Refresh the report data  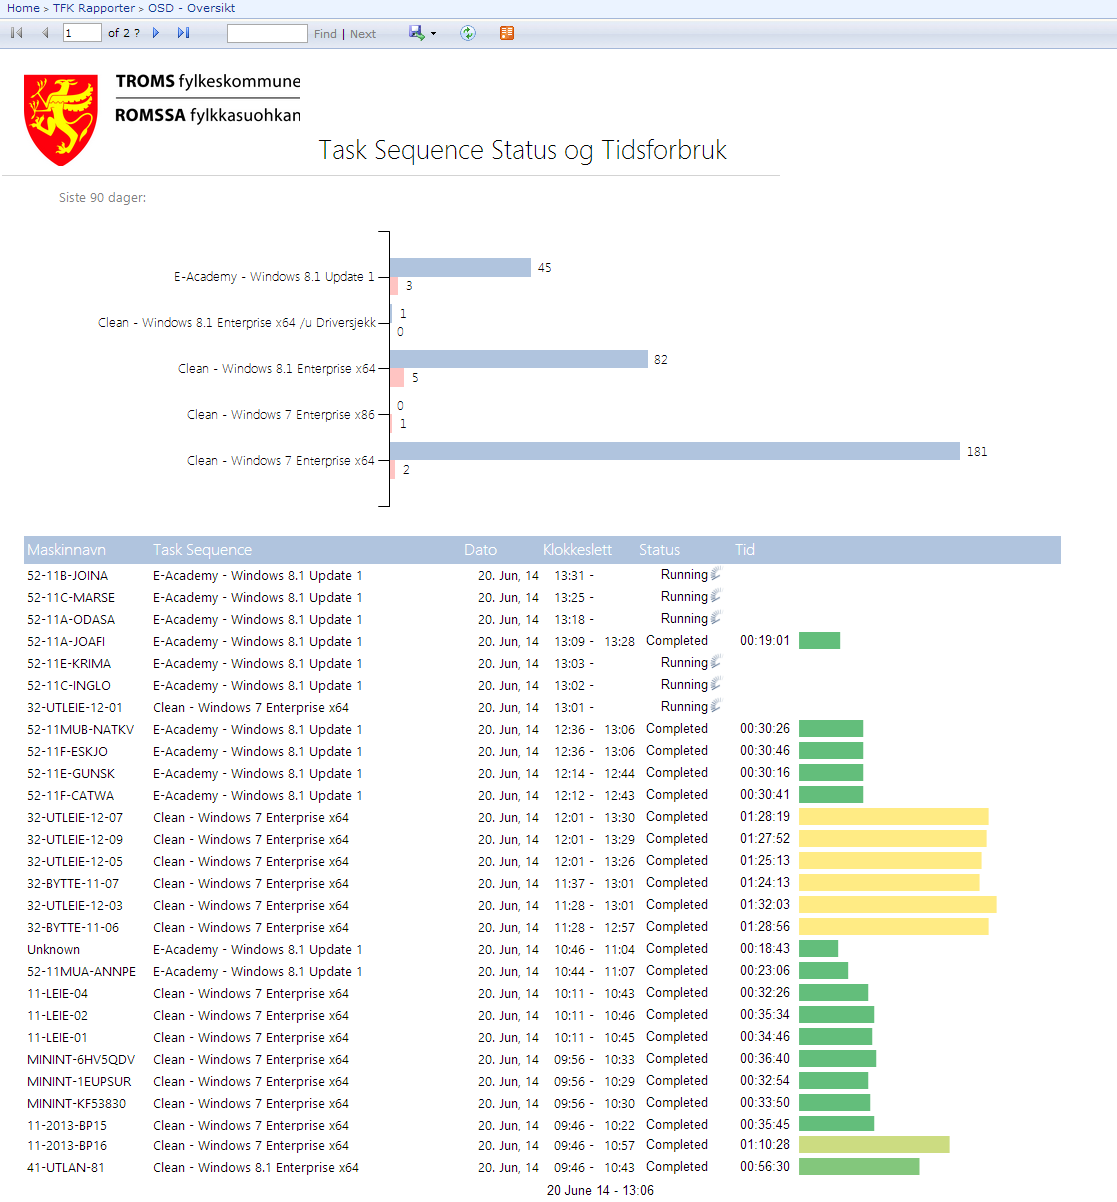coord(467,32)
